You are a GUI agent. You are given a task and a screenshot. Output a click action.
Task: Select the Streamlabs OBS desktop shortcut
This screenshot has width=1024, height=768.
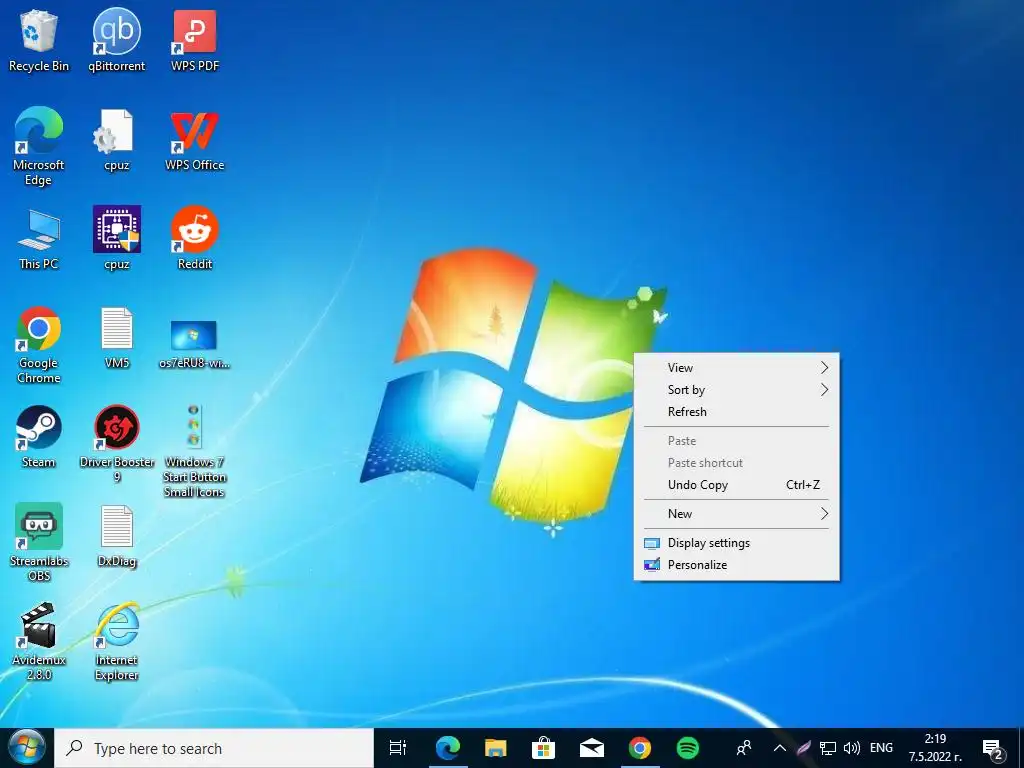click(x=39, y=542)
